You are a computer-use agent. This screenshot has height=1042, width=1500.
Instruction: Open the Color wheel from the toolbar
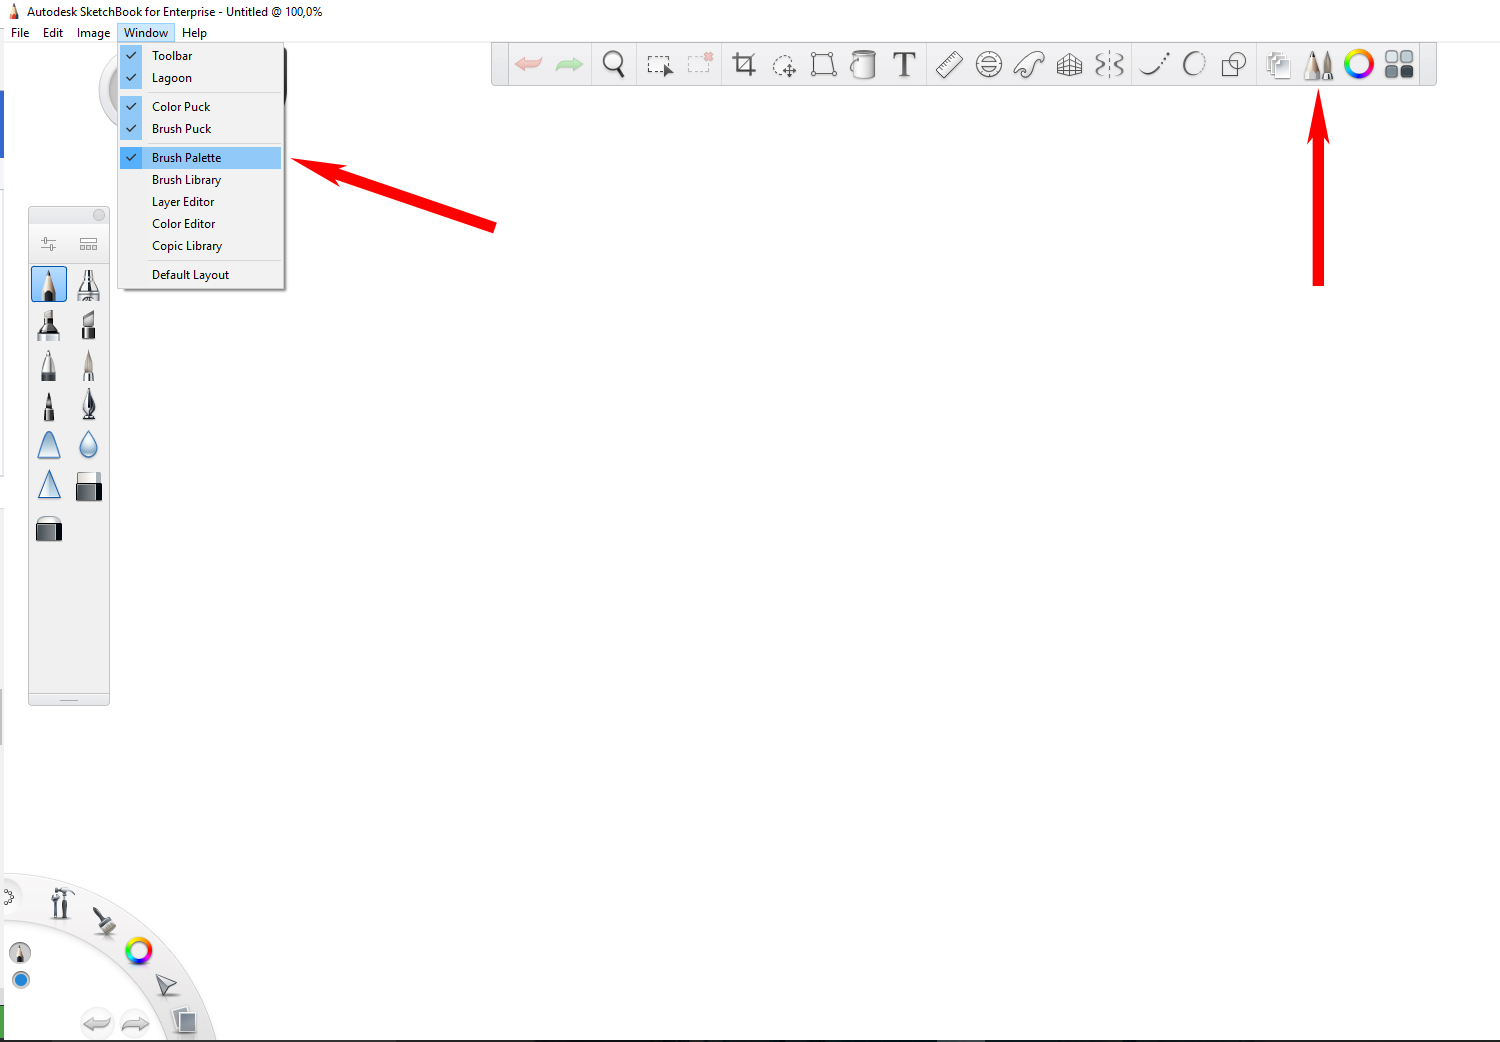pos(1359,63)
